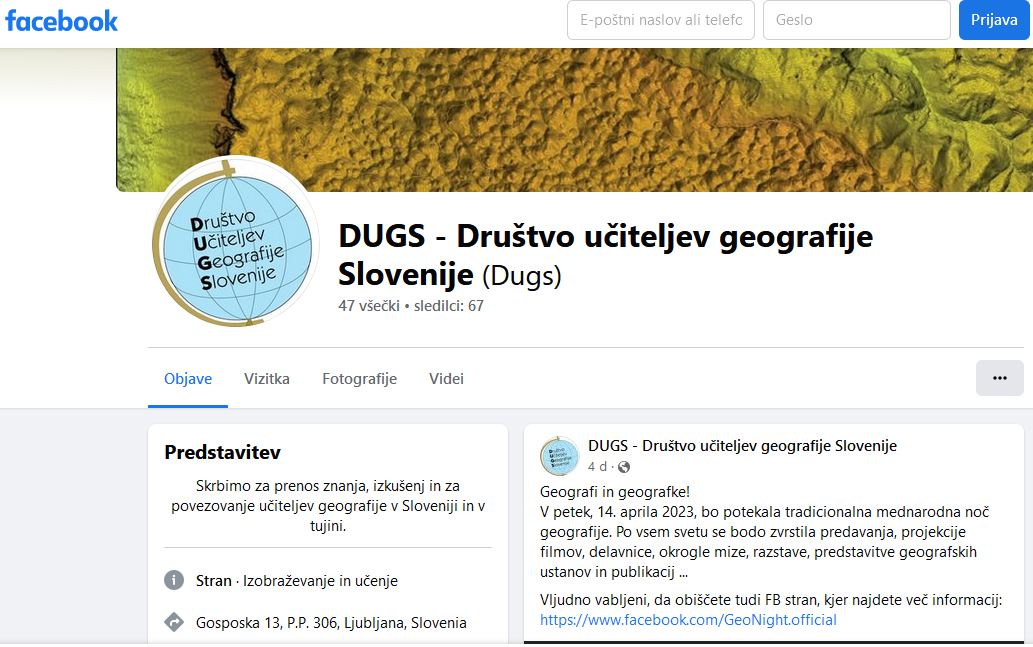Open the DUGS globe profile picture
The width and height of the screenshot is (1033, 647).
[x=235, y=242]
